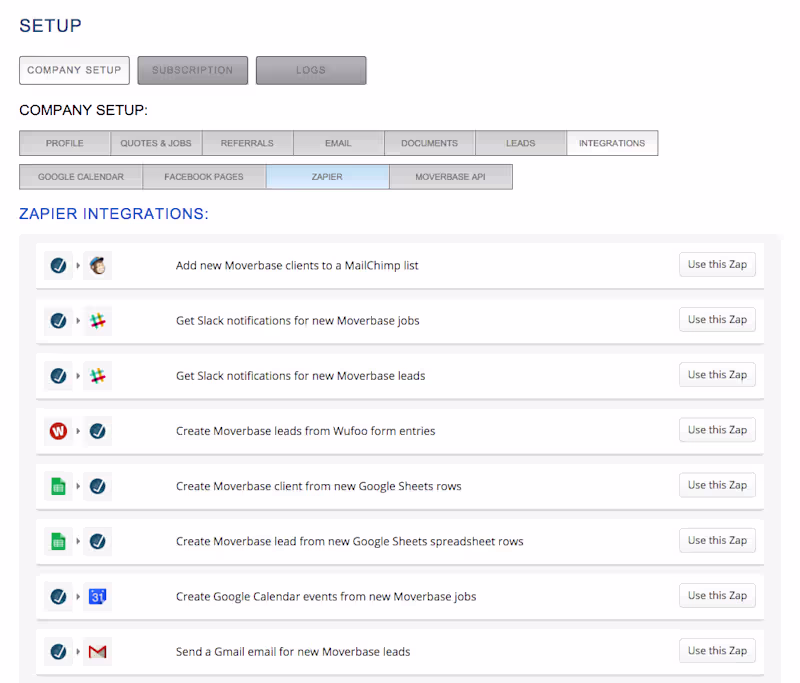The height and width of the screenshot is (683, 800).
Task: Use the Wufoo form entries zap
Action: click(717, 430)
